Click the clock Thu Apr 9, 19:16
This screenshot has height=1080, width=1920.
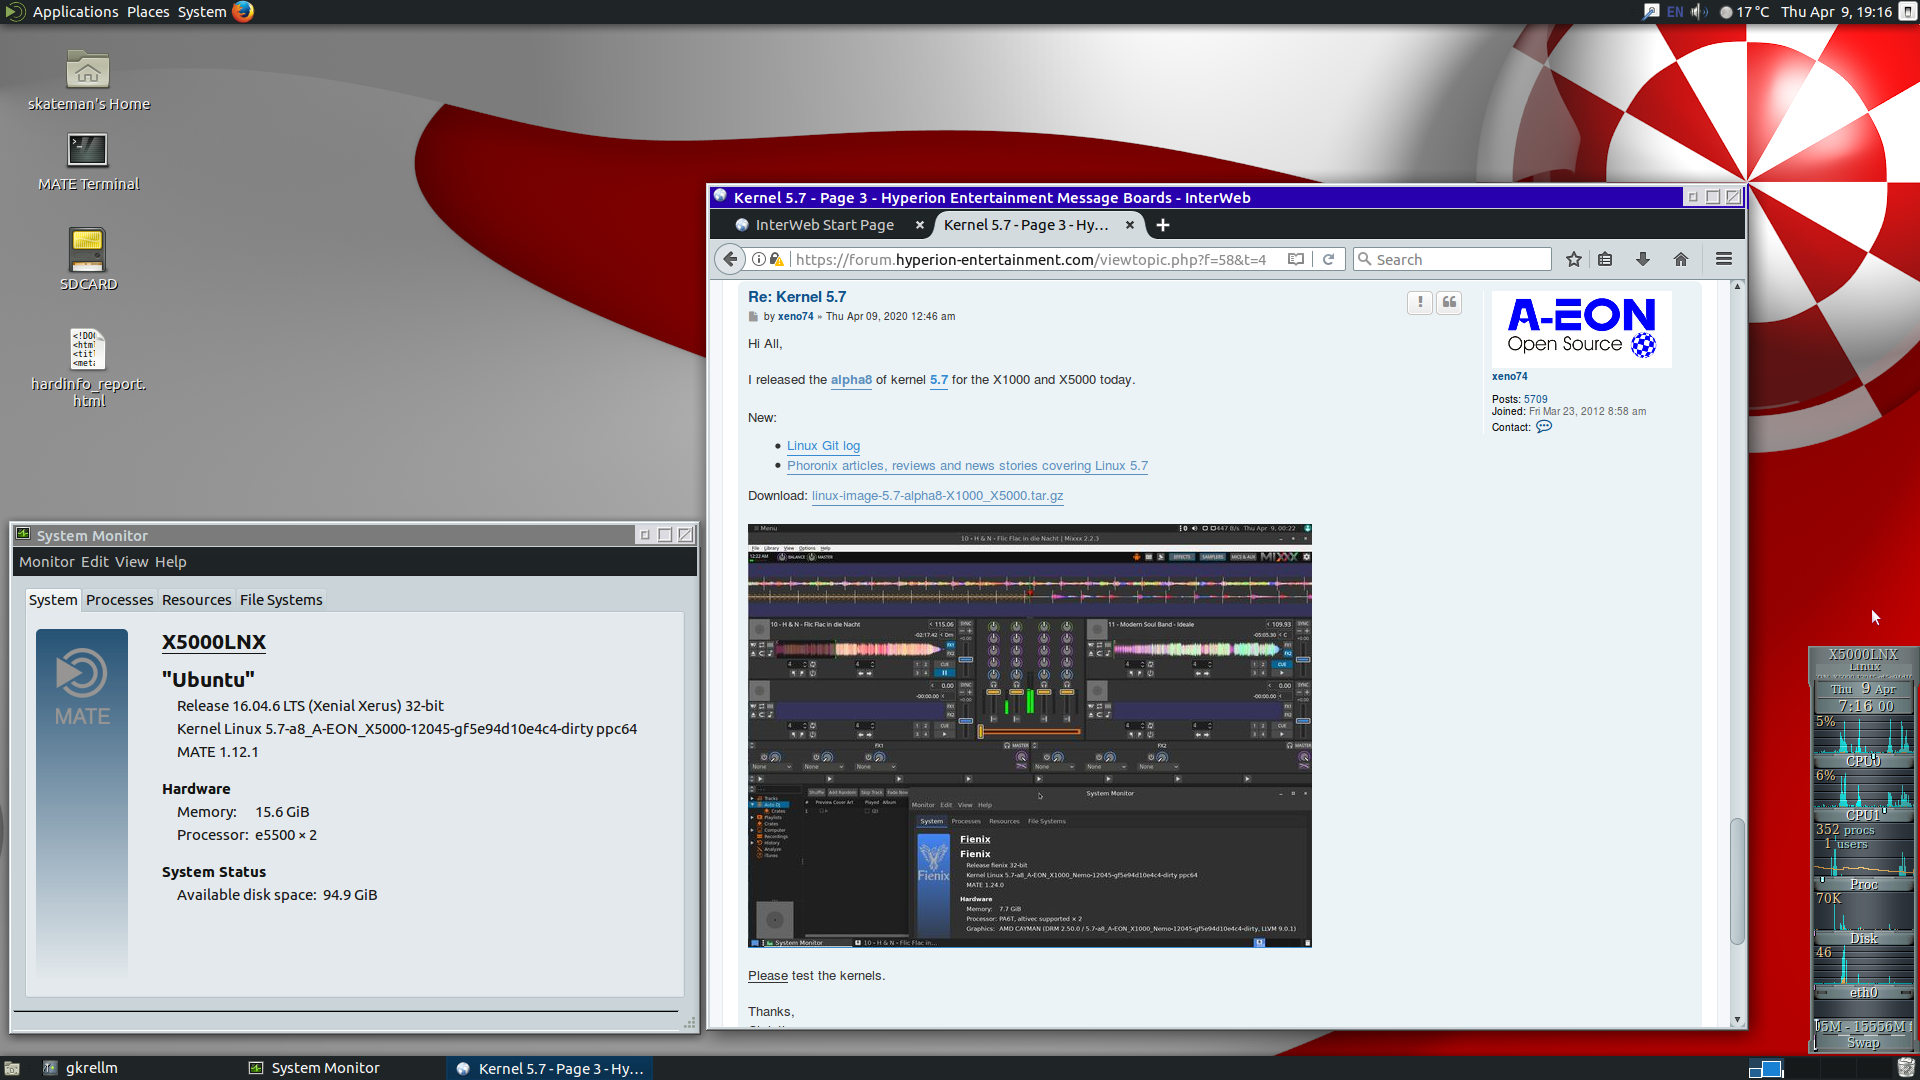1836,12
